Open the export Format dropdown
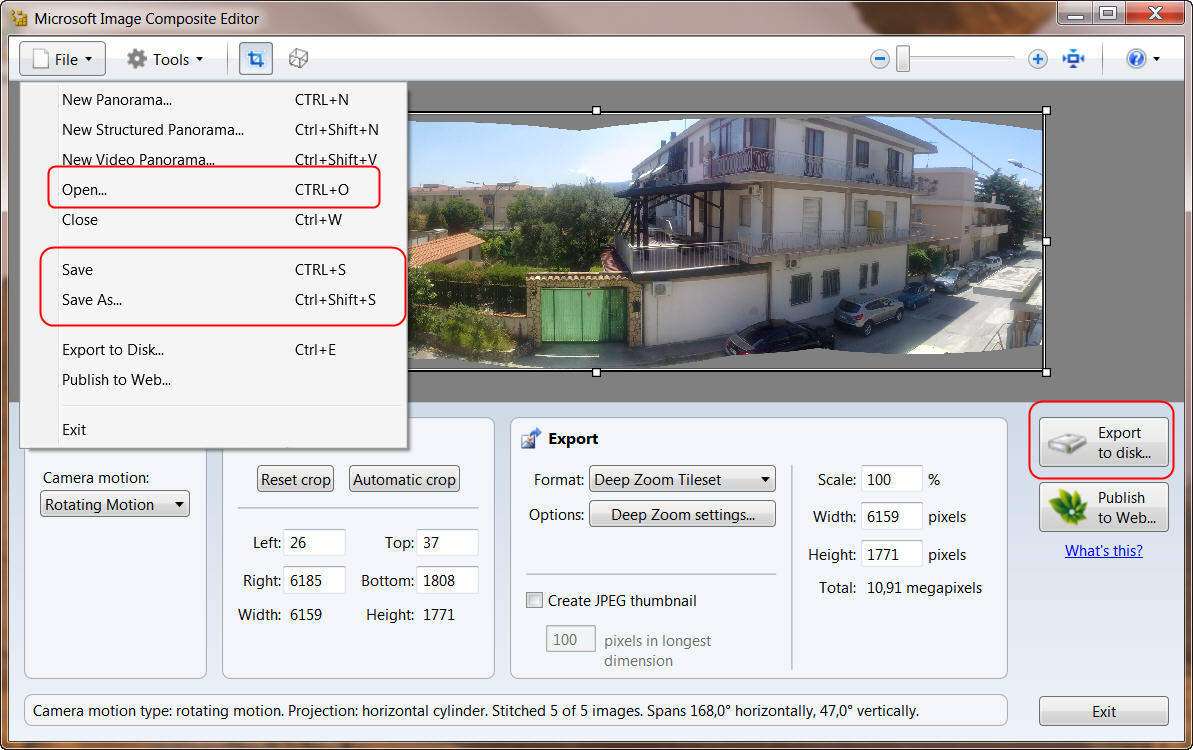The image size is (1193, 750). [x=682, y=480]
